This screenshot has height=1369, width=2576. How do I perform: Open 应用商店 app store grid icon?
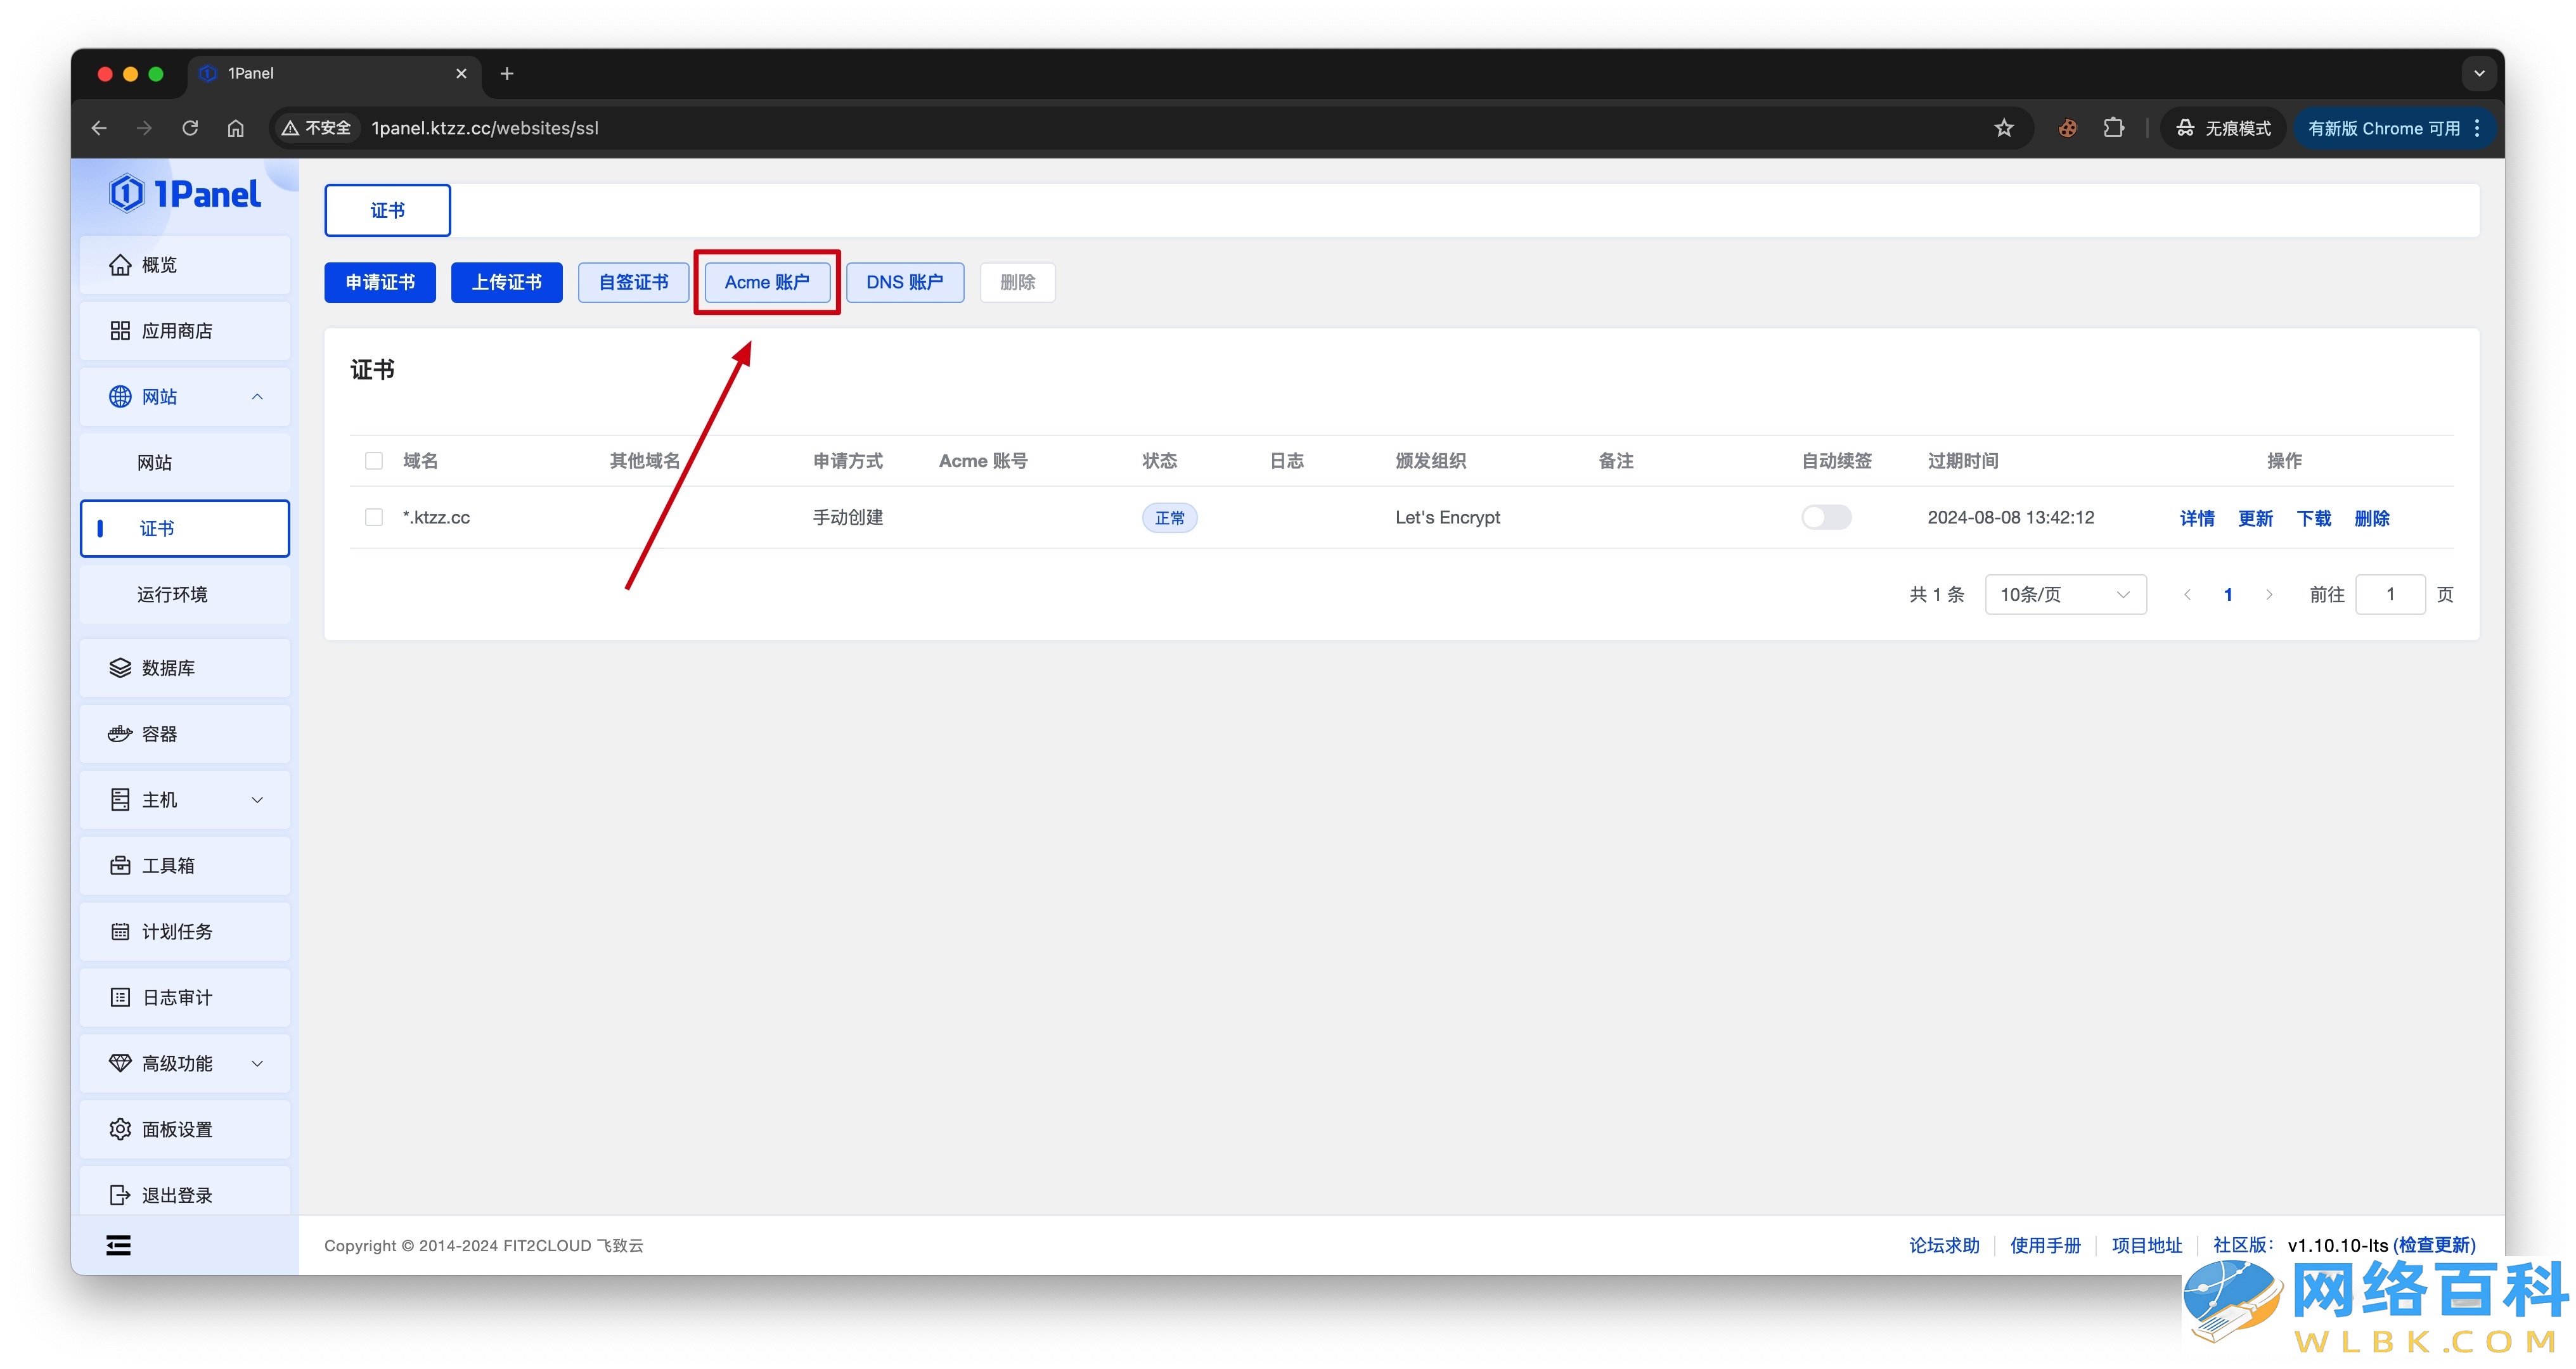[x=120, y=331]
